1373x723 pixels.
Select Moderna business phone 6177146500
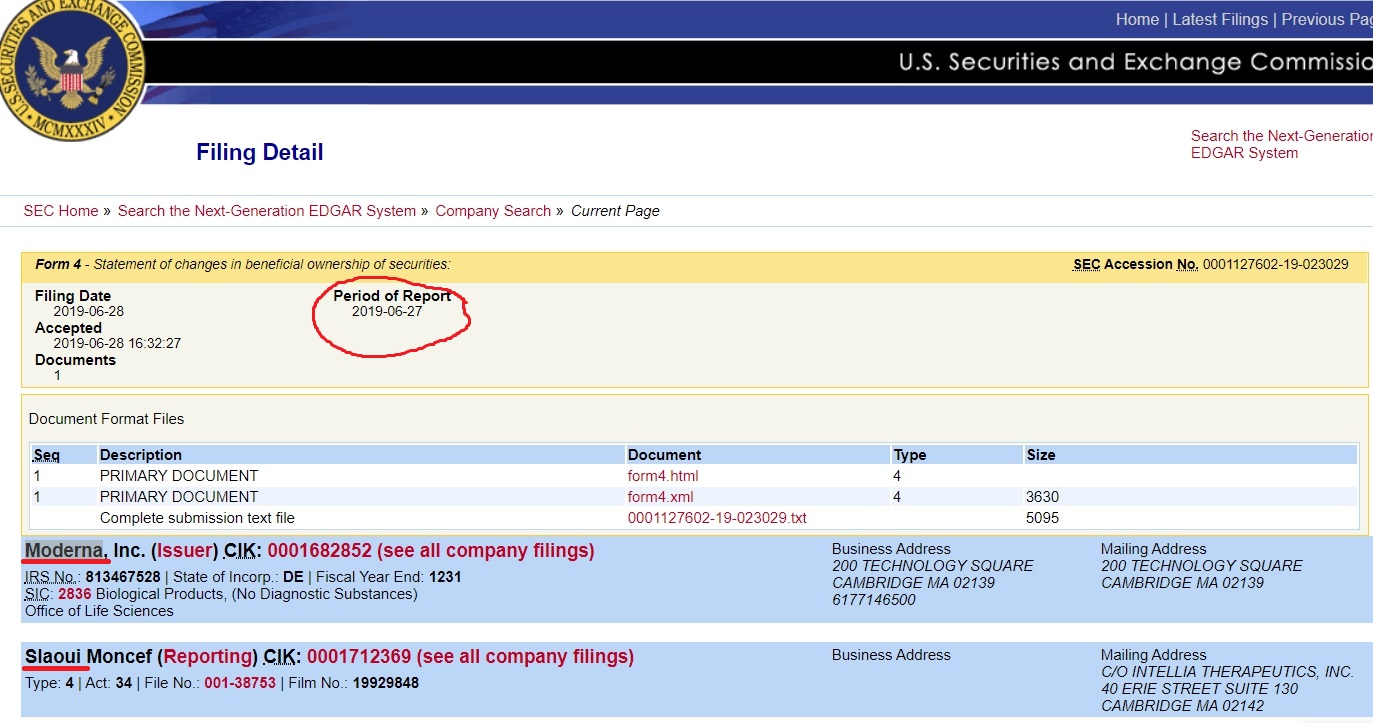tap(874, 600)
